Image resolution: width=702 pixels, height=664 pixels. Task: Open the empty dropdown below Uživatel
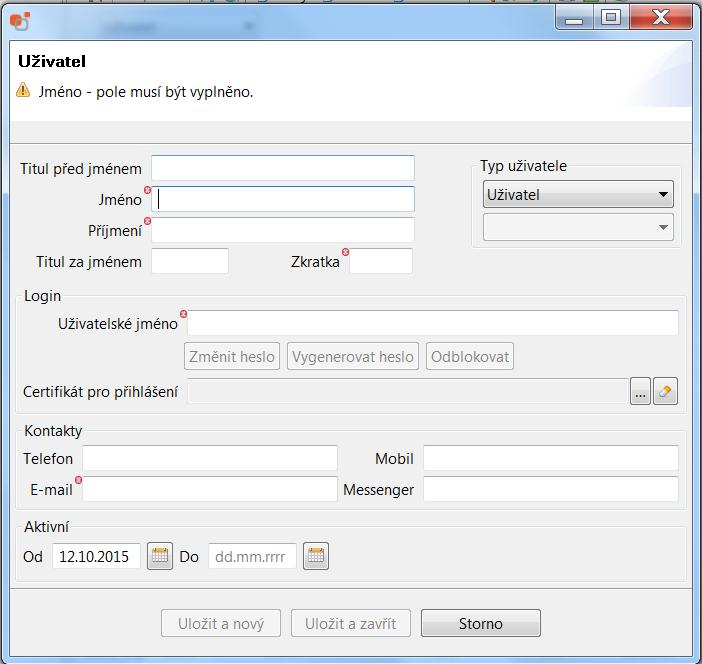578,227
